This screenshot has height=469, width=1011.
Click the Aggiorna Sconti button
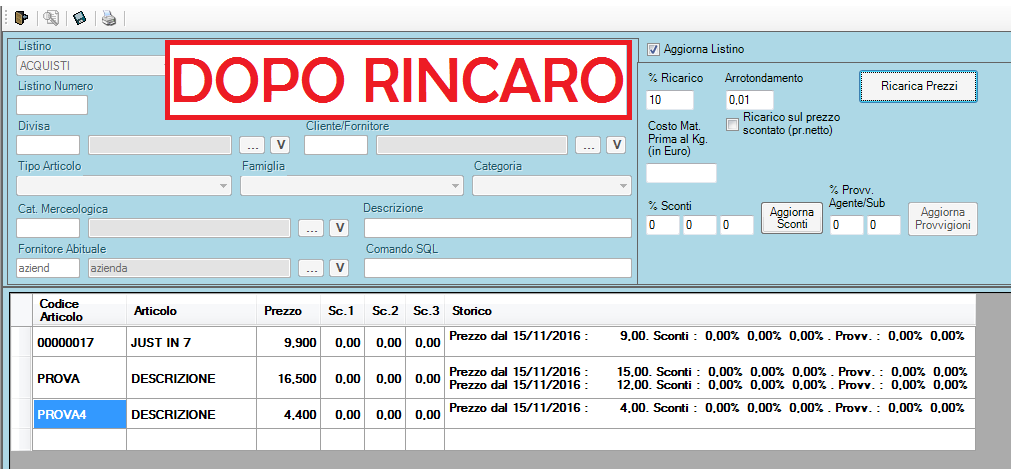[x=792, y=219]
